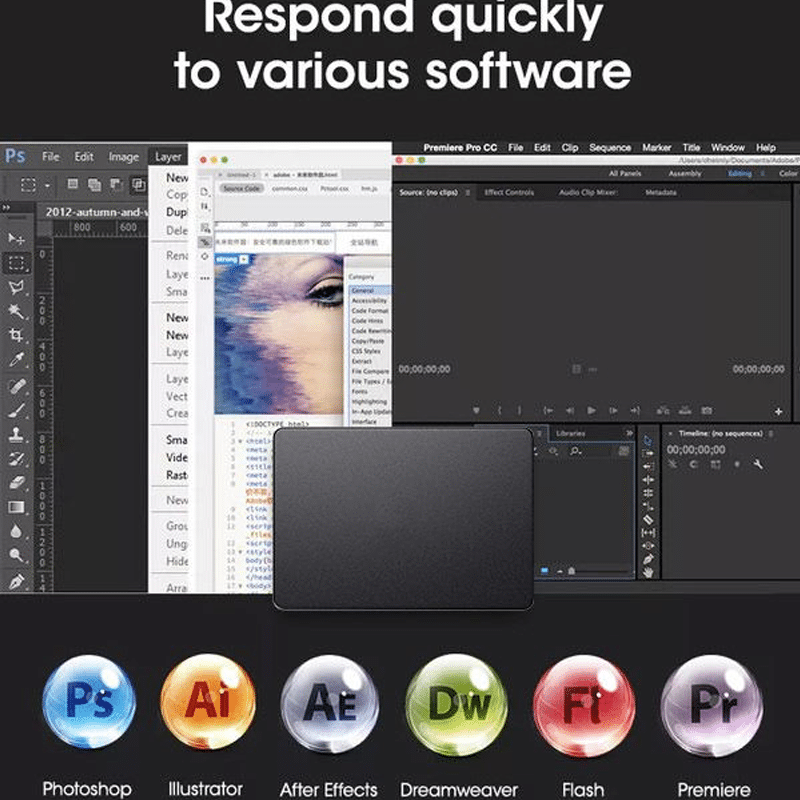The width and height of the screenshot is (800, 800).
Task: Open the Source panel menu icon
Action: (x=467, y=193)
